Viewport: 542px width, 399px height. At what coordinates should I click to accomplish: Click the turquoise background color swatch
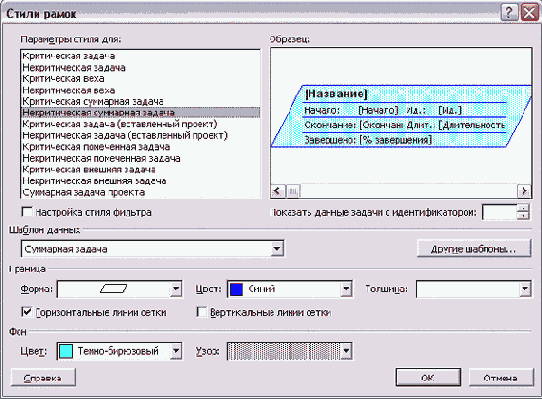point(66,351)
